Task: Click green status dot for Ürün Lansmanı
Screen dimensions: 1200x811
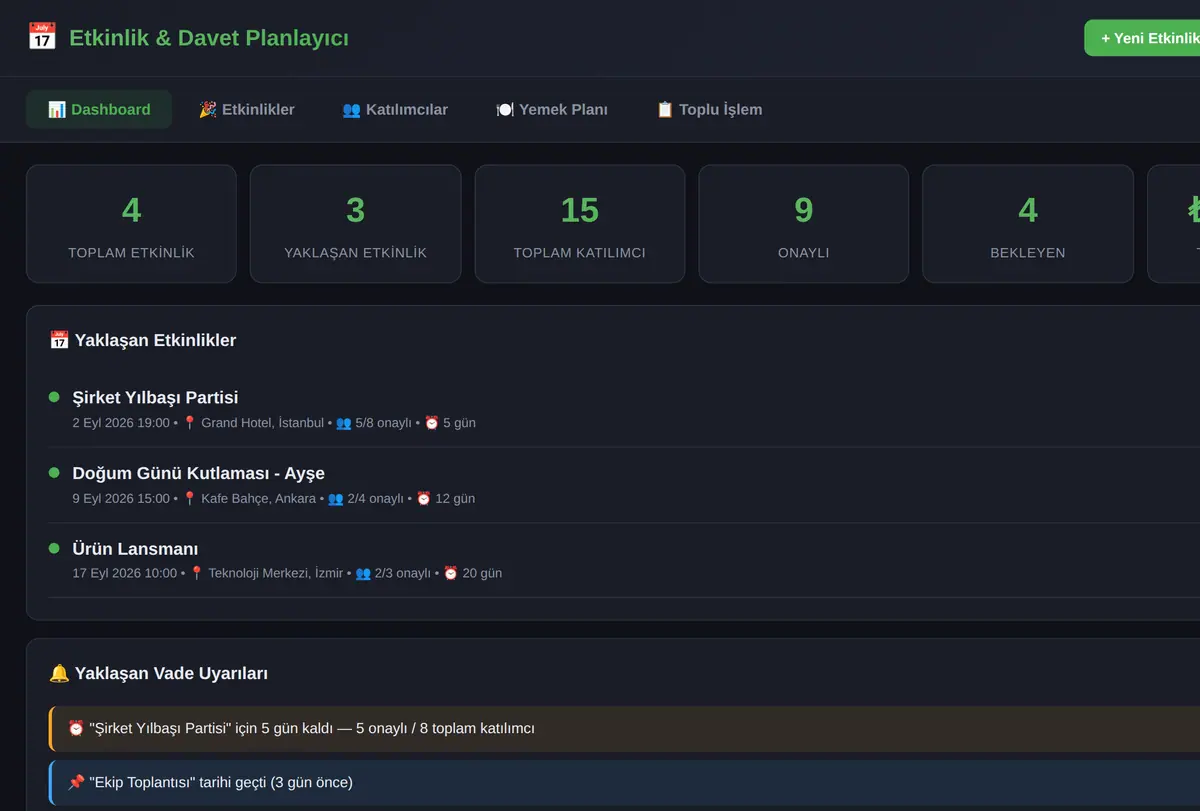Action: [54, 548]
